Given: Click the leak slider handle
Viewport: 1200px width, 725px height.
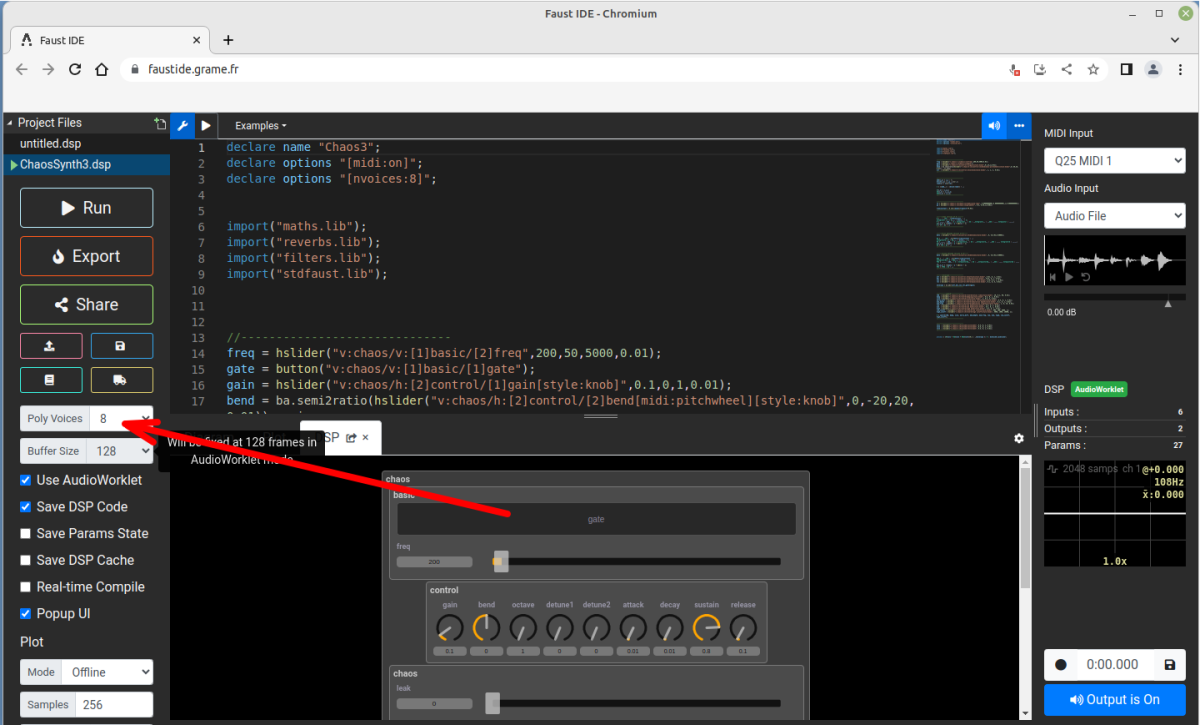Looking at the screenshot, I should tap(492, 703).
